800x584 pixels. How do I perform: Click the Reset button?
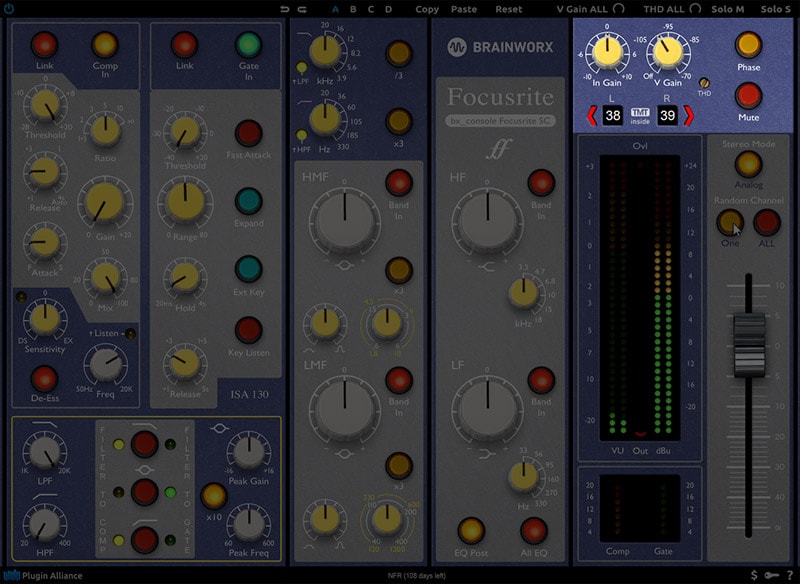coord(508,9)
